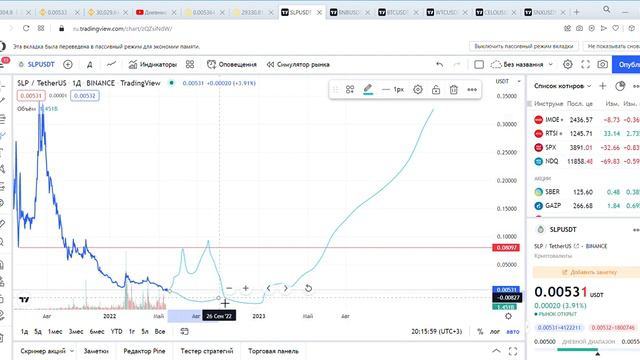
Task: Toggle the drawing lock icon
Action: [436, 89]
